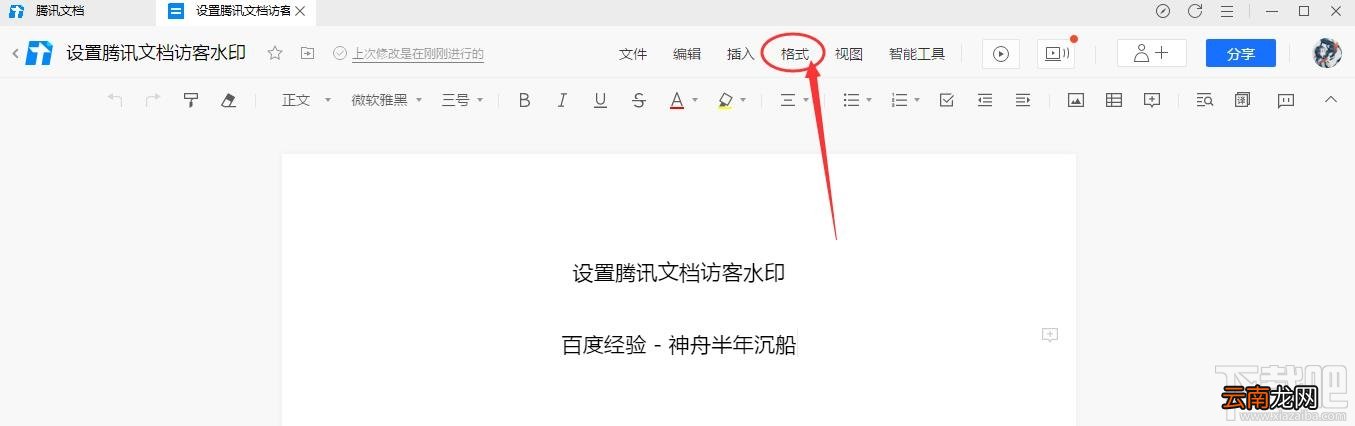Toggle bold formatting

[524, 100]
